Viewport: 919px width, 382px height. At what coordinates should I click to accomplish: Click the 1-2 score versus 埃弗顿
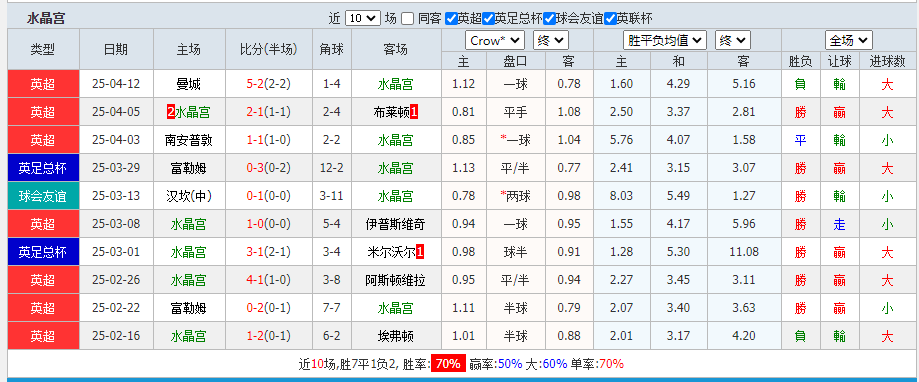pos(254,336)
